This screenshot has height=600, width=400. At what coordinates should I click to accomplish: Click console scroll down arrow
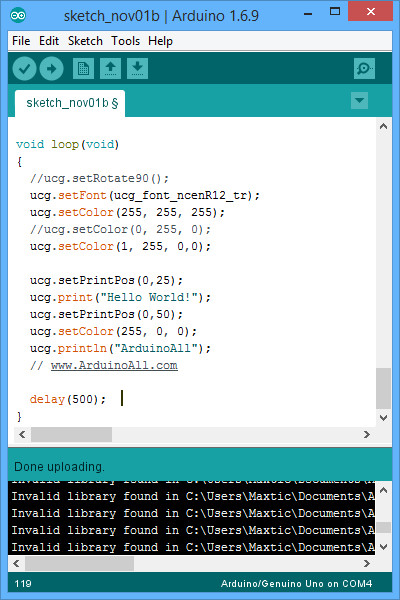click(384, 547)
